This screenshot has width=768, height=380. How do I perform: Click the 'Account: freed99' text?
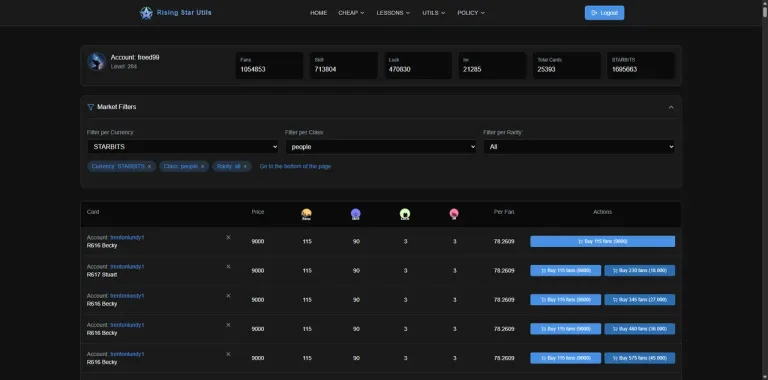pos(135,57)
